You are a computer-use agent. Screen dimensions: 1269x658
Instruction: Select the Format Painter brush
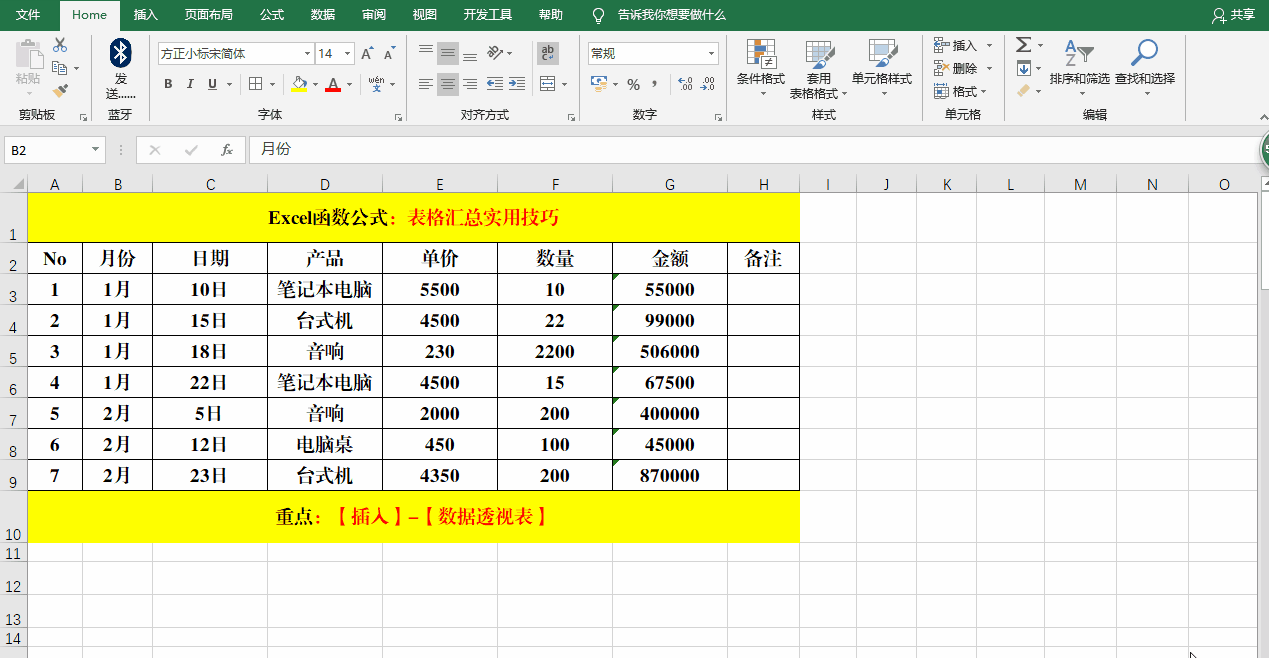(x=60, y=91)
